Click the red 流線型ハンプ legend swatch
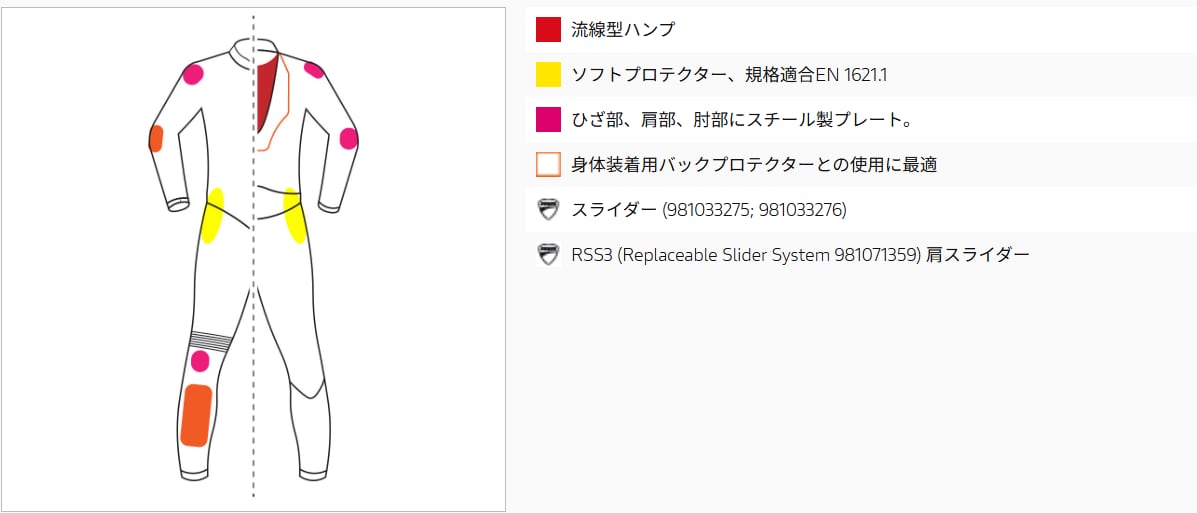1197x513 pixels. pyautogui.click(x=548, y=29)
